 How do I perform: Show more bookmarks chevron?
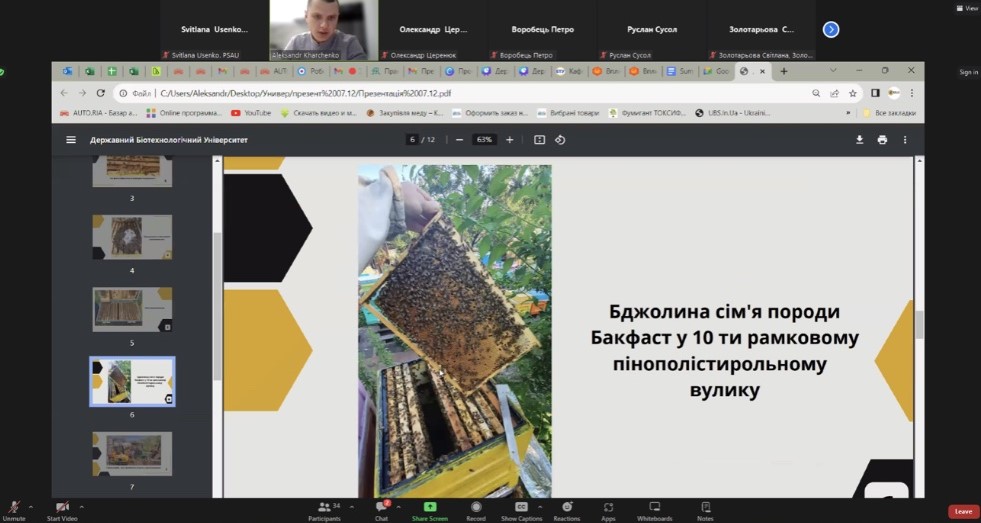(x=848, y=113)
